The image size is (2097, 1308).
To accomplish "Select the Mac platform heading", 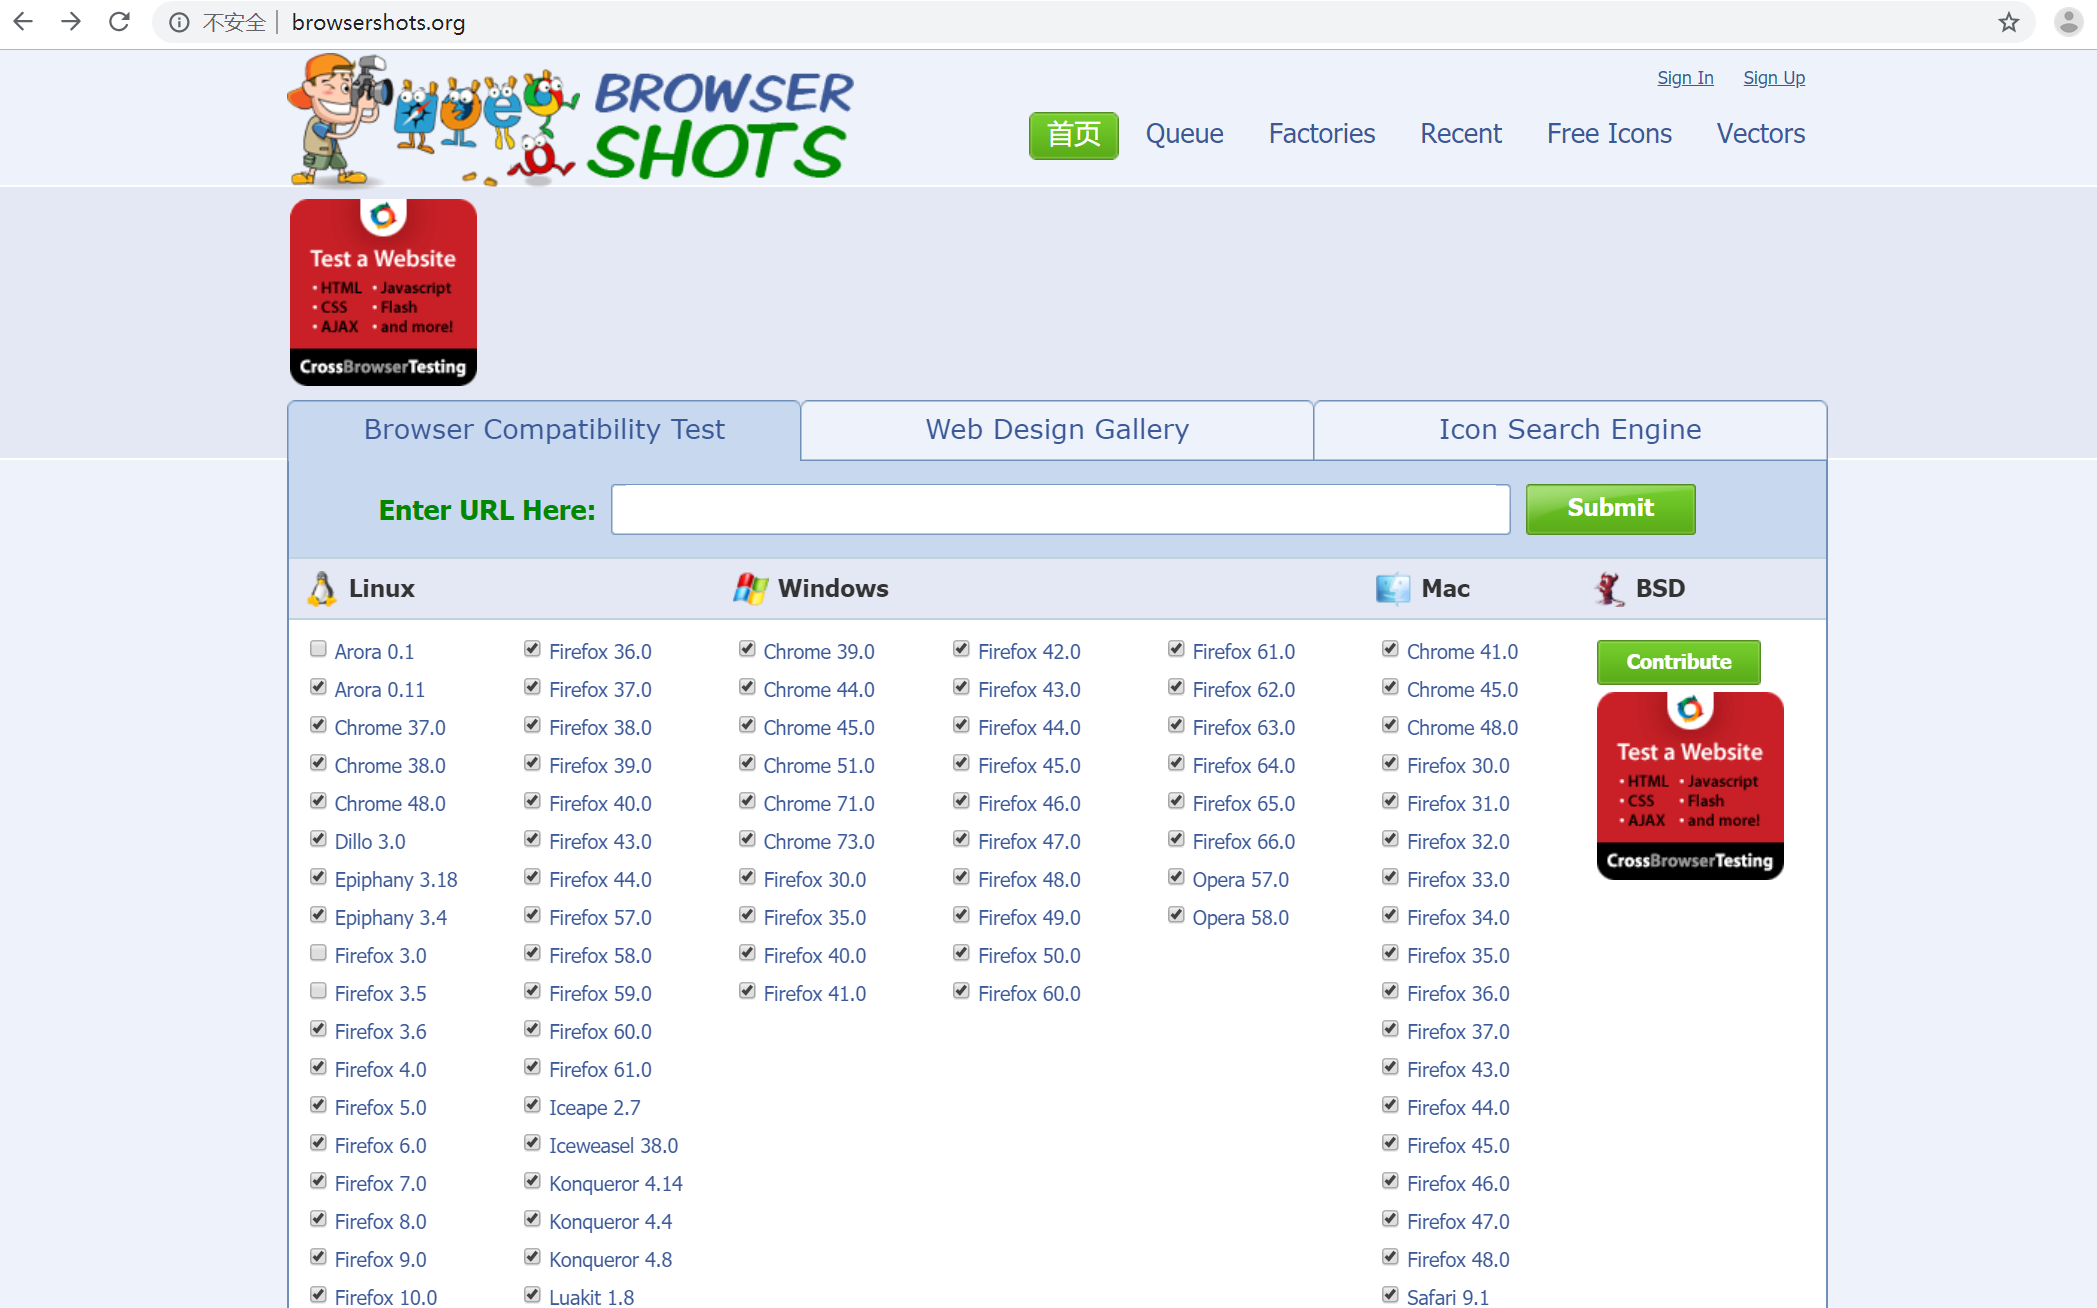I will [x=1446, y=589].
